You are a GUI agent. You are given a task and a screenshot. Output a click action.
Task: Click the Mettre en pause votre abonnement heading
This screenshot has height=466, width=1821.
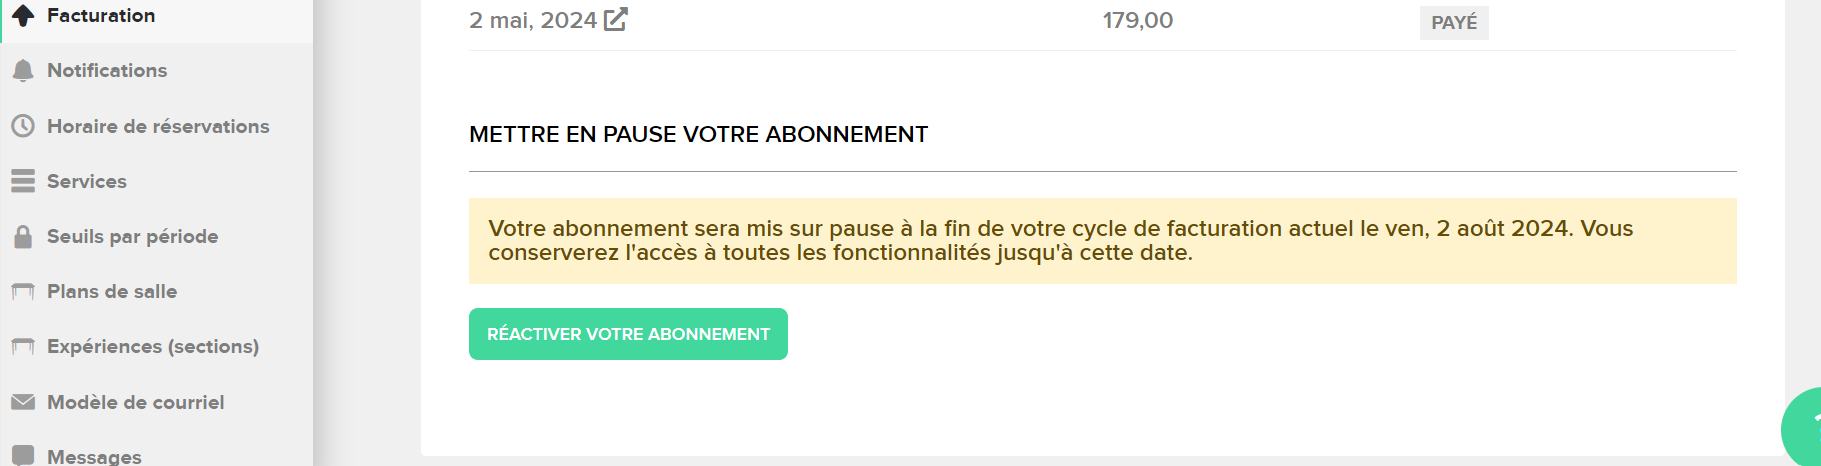click(x=698, y=134)
